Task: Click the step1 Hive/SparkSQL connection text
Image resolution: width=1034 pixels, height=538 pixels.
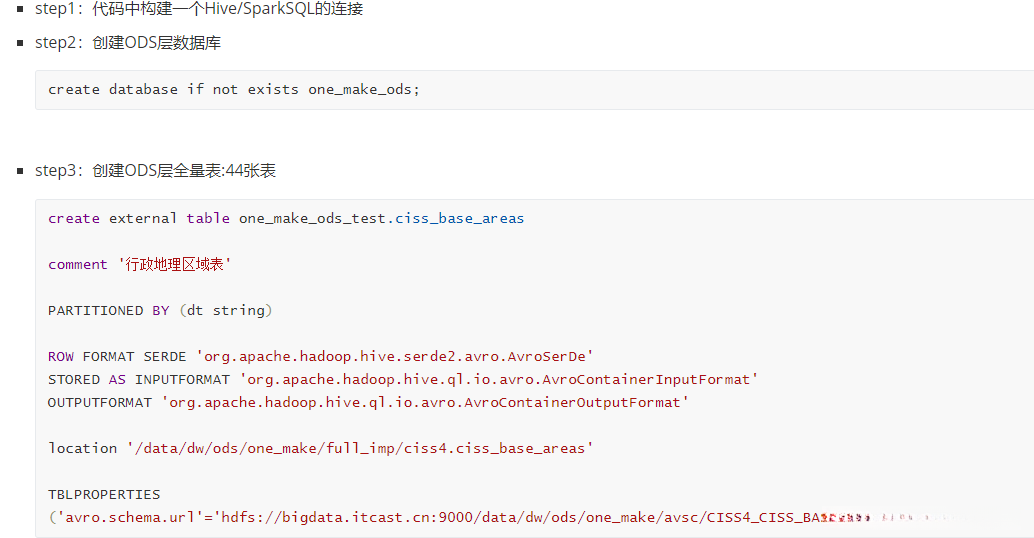Action: tap(199, 9)
